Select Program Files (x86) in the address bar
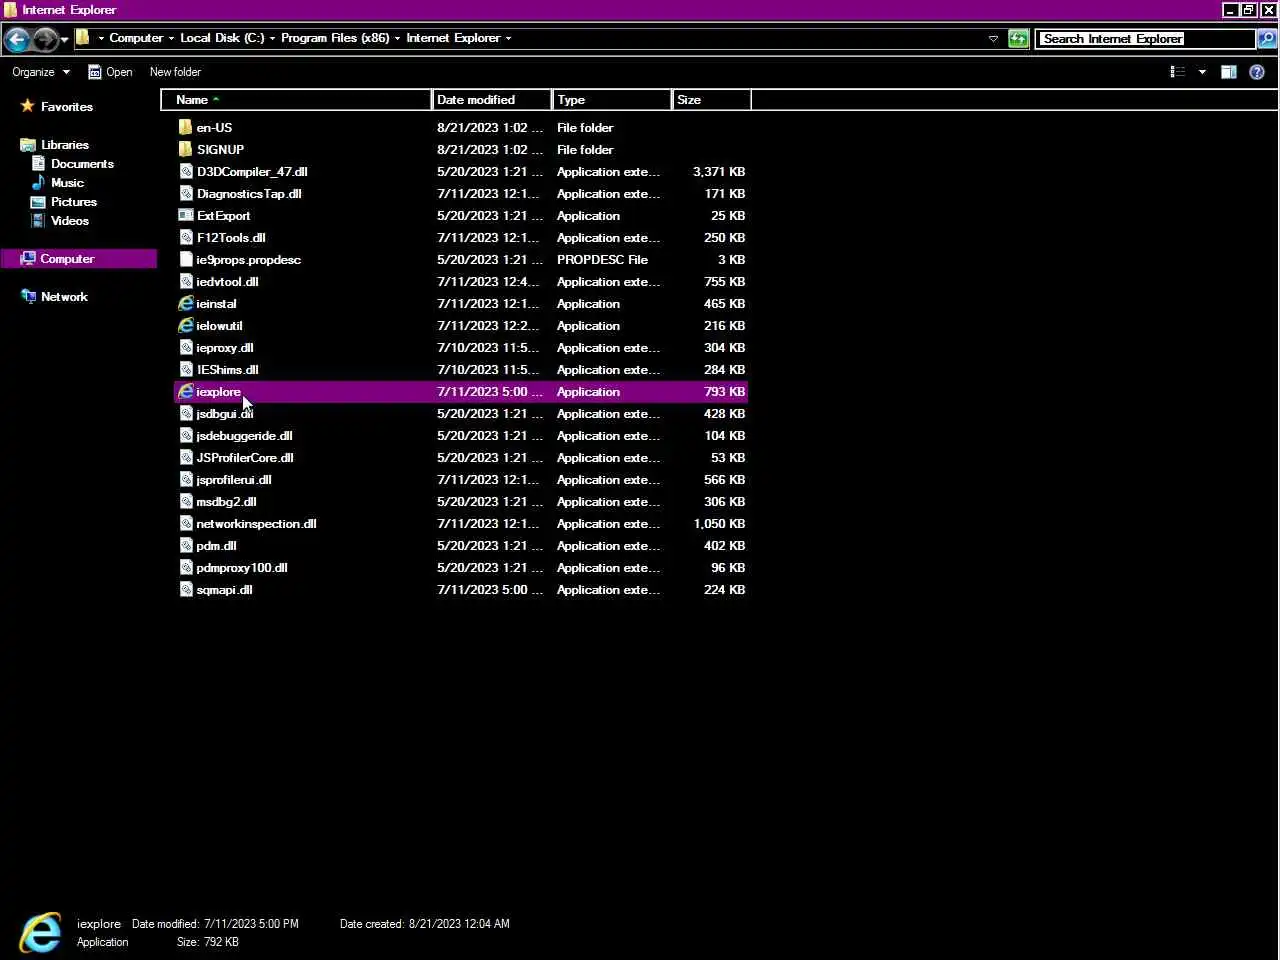This screenshot has height=960, width=1280. (x=335, y=38)
